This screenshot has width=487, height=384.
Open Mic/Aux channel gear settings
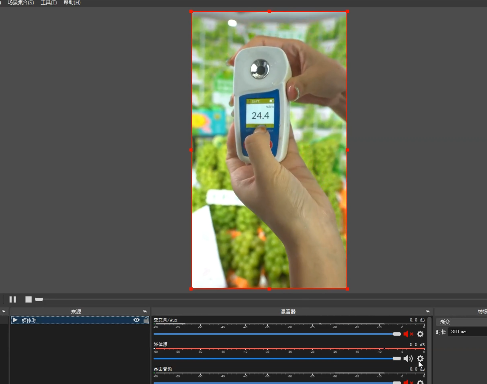click(x=420, y=334)
